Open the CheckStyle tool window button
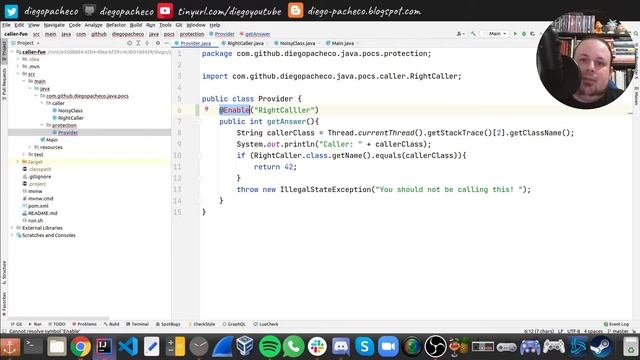The height and width of the screenshot is (360, 640). pos(202,324)
